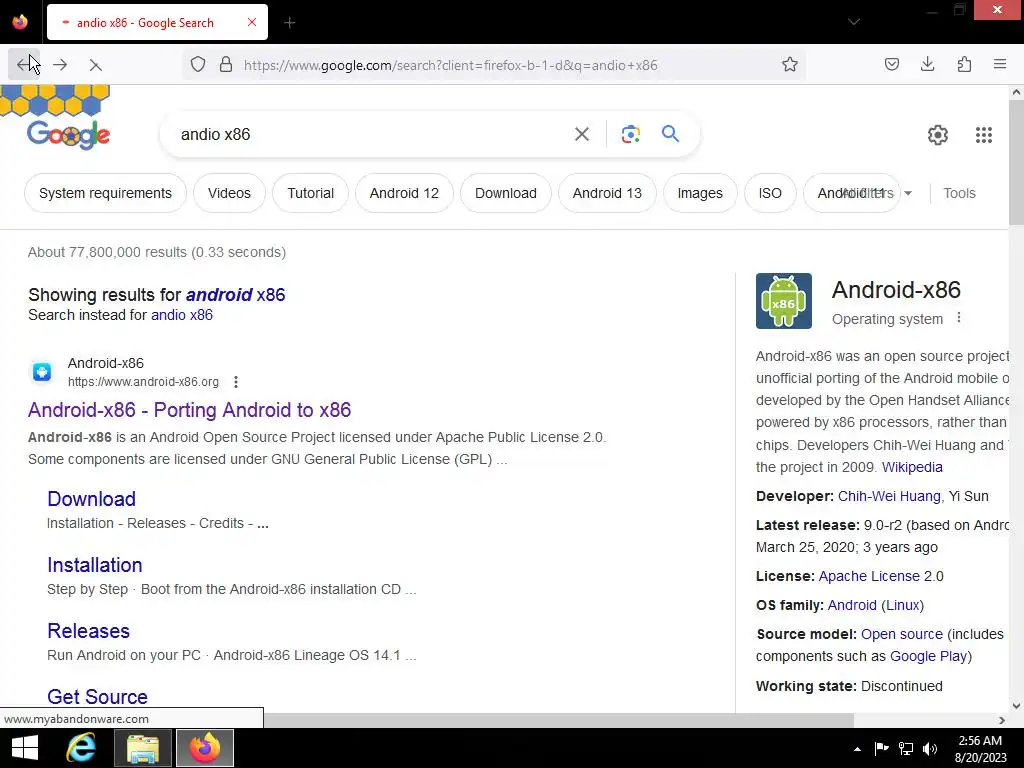The image size is (1024, 768).
Task: Open the Windows Start menu
Action: [x=25, y=748]
